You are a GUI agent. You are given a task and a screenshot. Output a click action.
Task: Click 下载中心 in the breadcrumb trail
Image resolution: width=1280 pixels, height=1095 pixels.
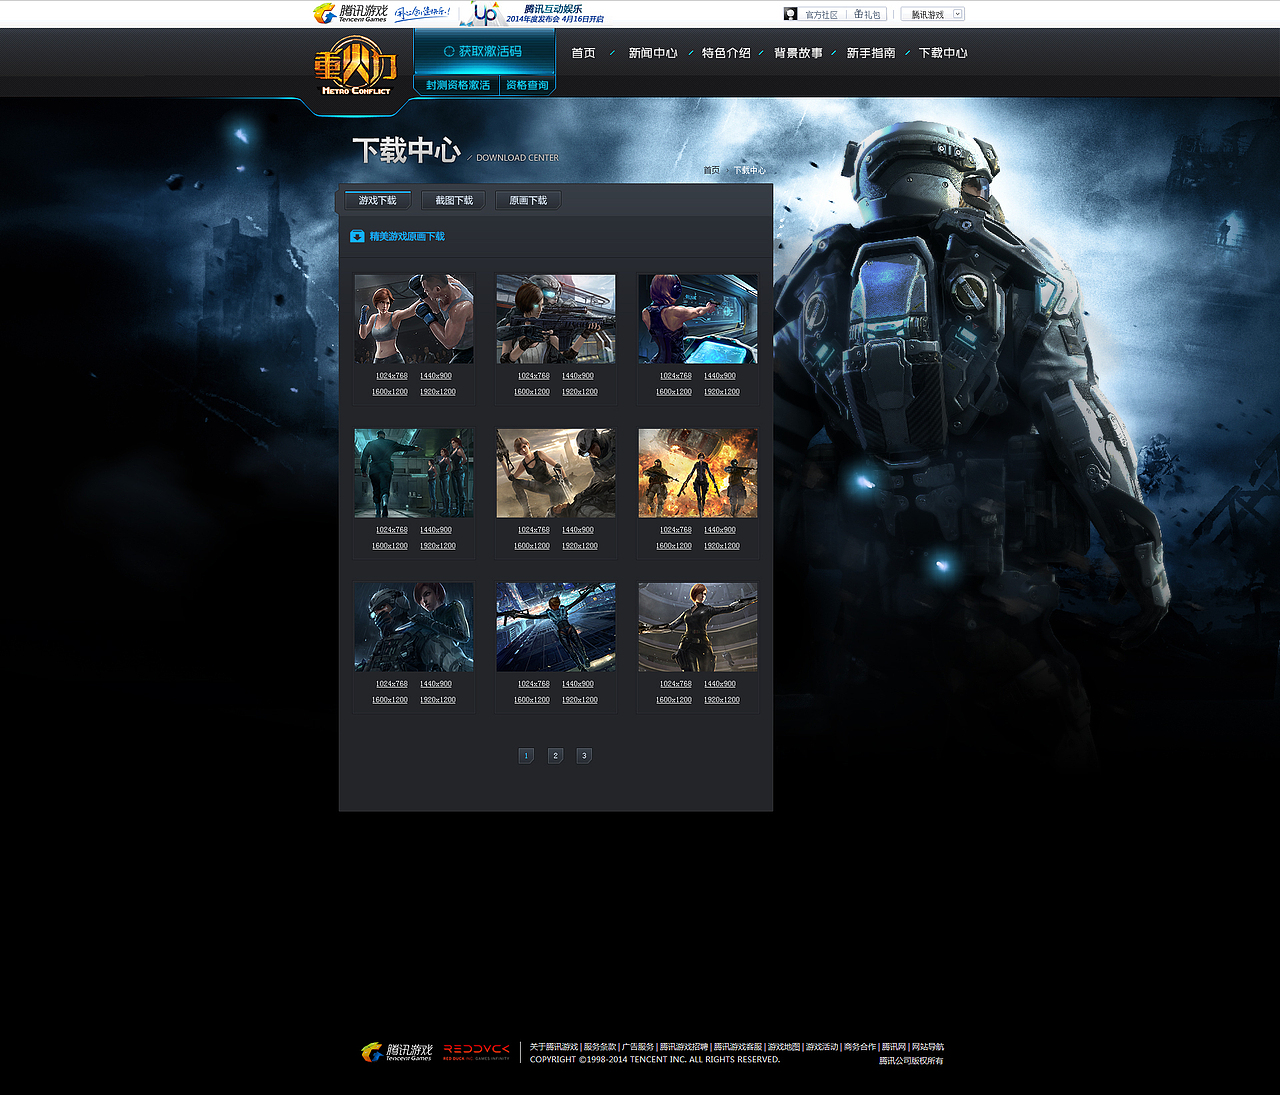tap(749, 170)
